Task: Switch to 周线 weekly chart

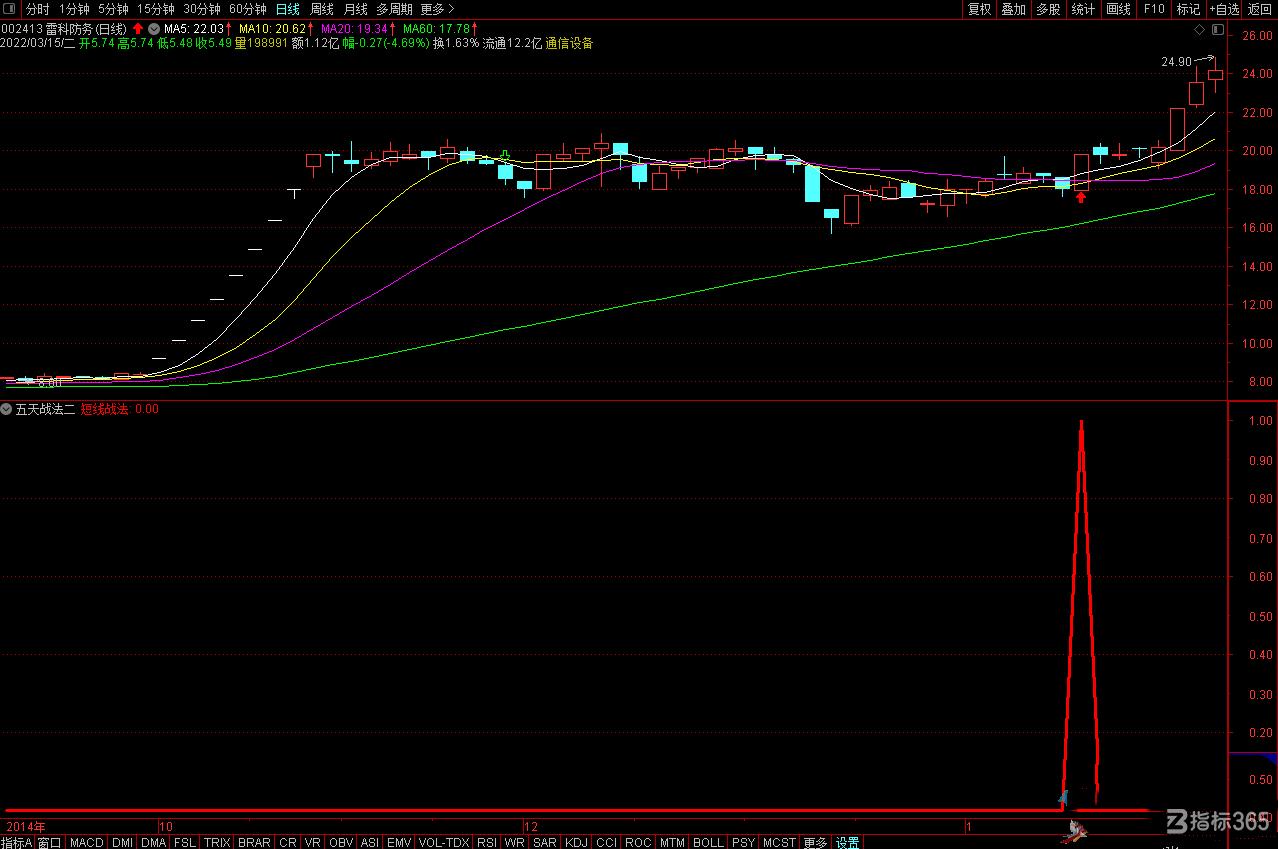Action: 321,9
